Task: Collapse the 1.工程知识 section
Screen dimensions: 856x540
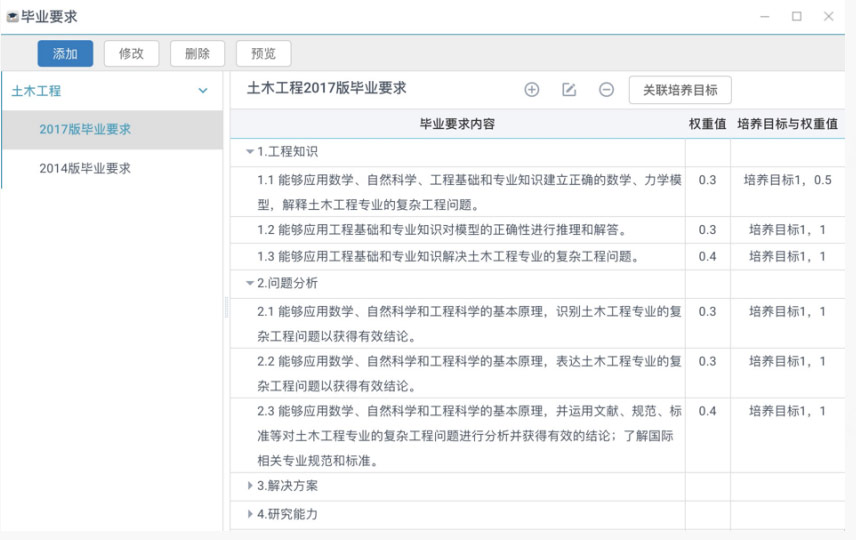Action: 250,152
